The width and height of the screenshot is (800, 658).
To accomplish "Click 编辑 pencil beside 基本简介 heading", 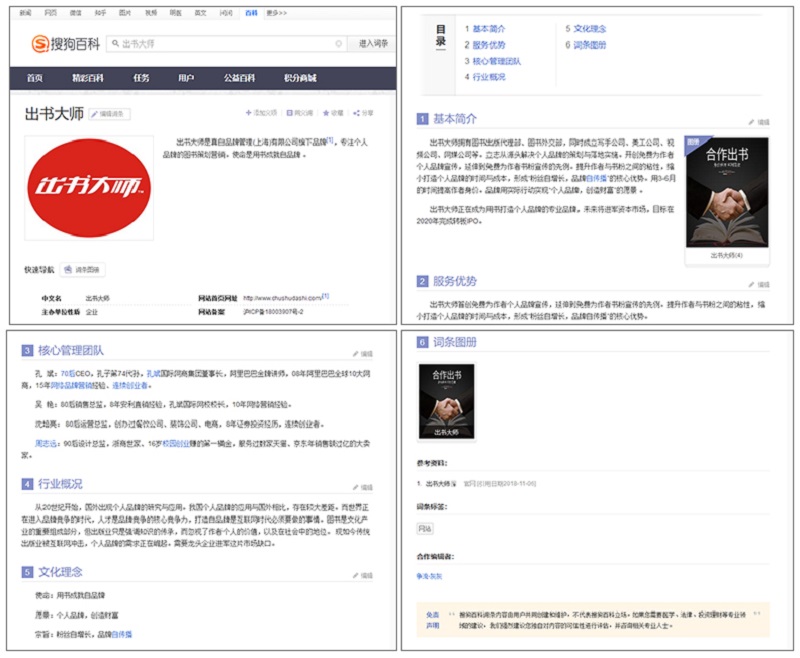I will pos(752,122).
